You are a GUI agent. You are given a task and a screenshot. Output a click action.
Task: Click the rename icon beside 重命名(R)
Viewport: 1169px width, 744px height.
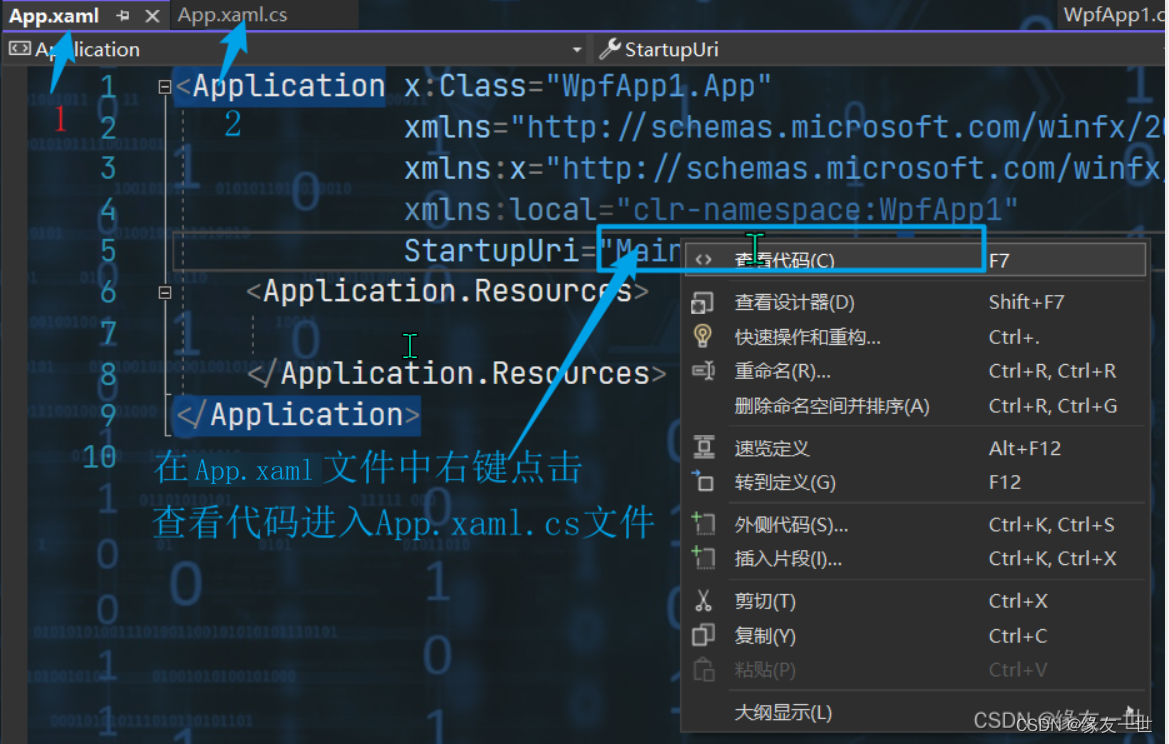click(x=703, y=371)
